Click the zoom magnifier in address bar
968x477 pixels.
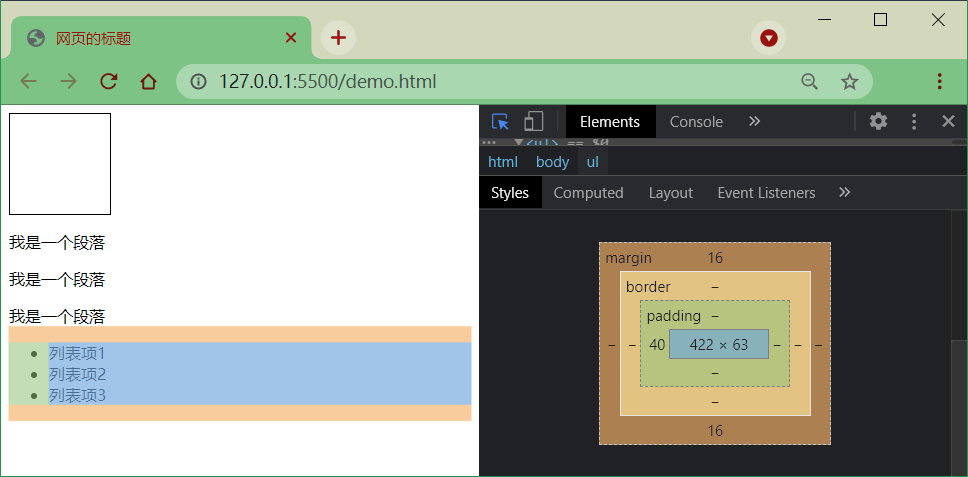(809, 81)
